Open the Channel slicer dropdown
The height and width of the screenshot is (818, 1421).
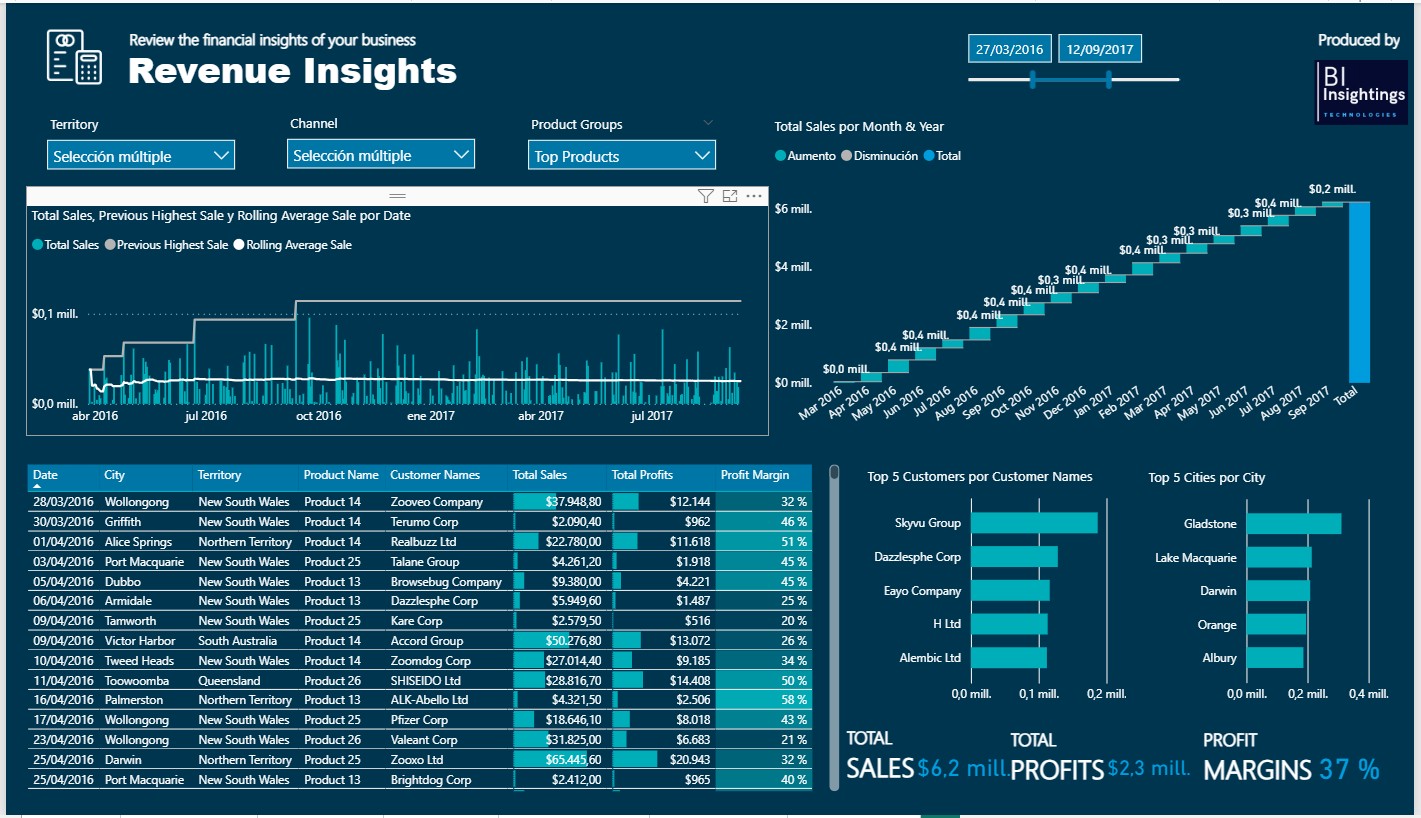381,155
